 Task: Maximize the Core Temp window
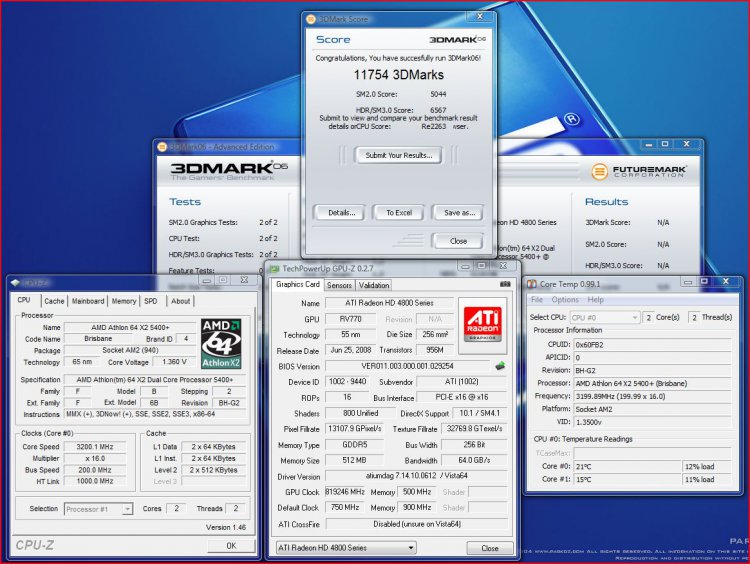coord(705,282)
